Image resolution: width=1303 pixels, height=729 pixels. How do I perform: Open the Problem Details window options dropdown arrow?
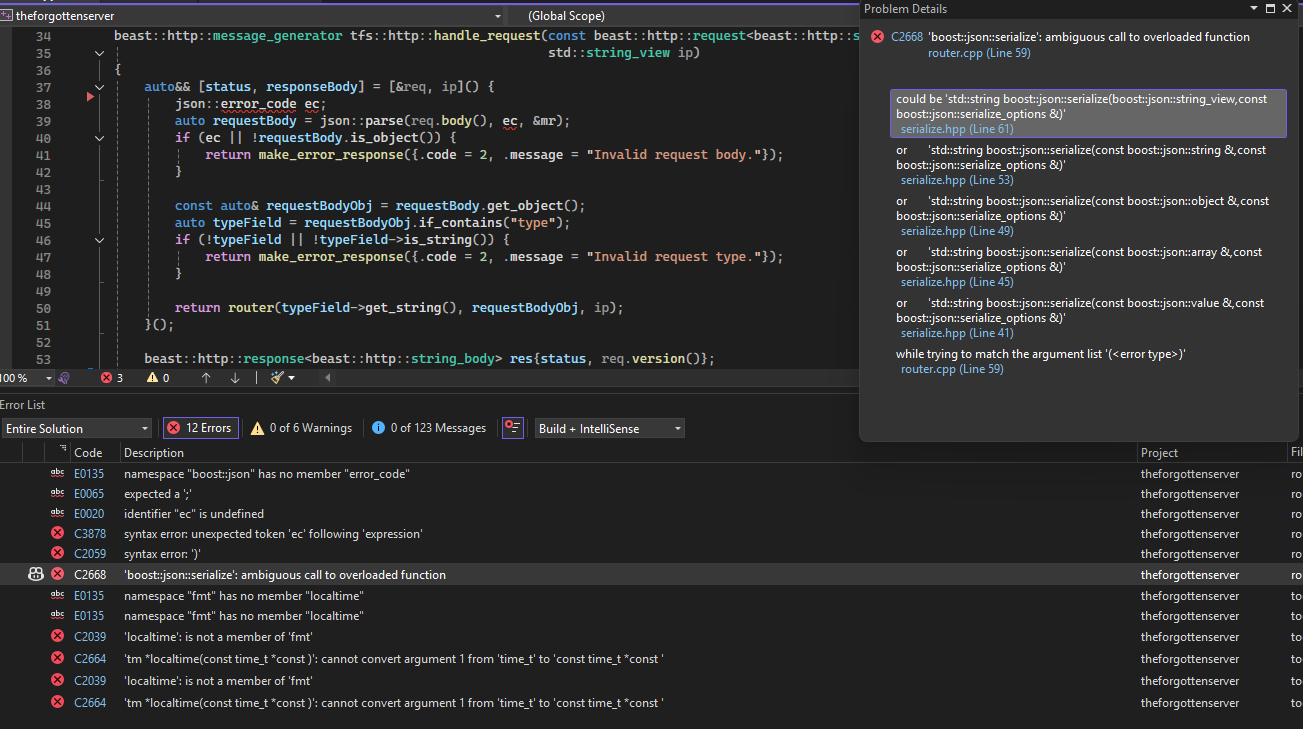[x=1253, y=8]
